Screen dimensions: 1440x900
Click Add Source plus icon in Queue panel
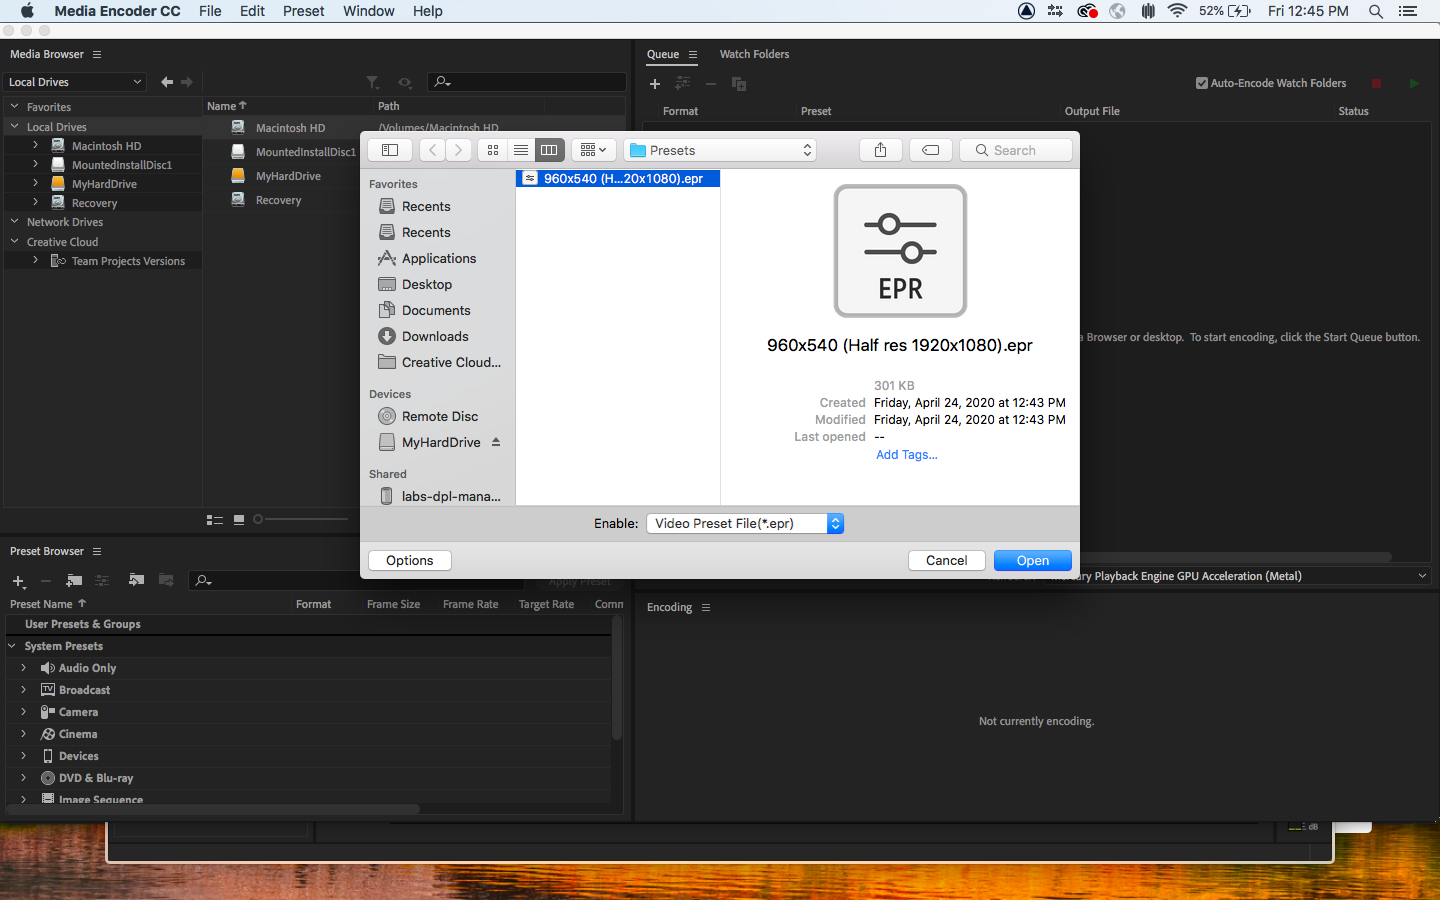click(x=655, y=84)
